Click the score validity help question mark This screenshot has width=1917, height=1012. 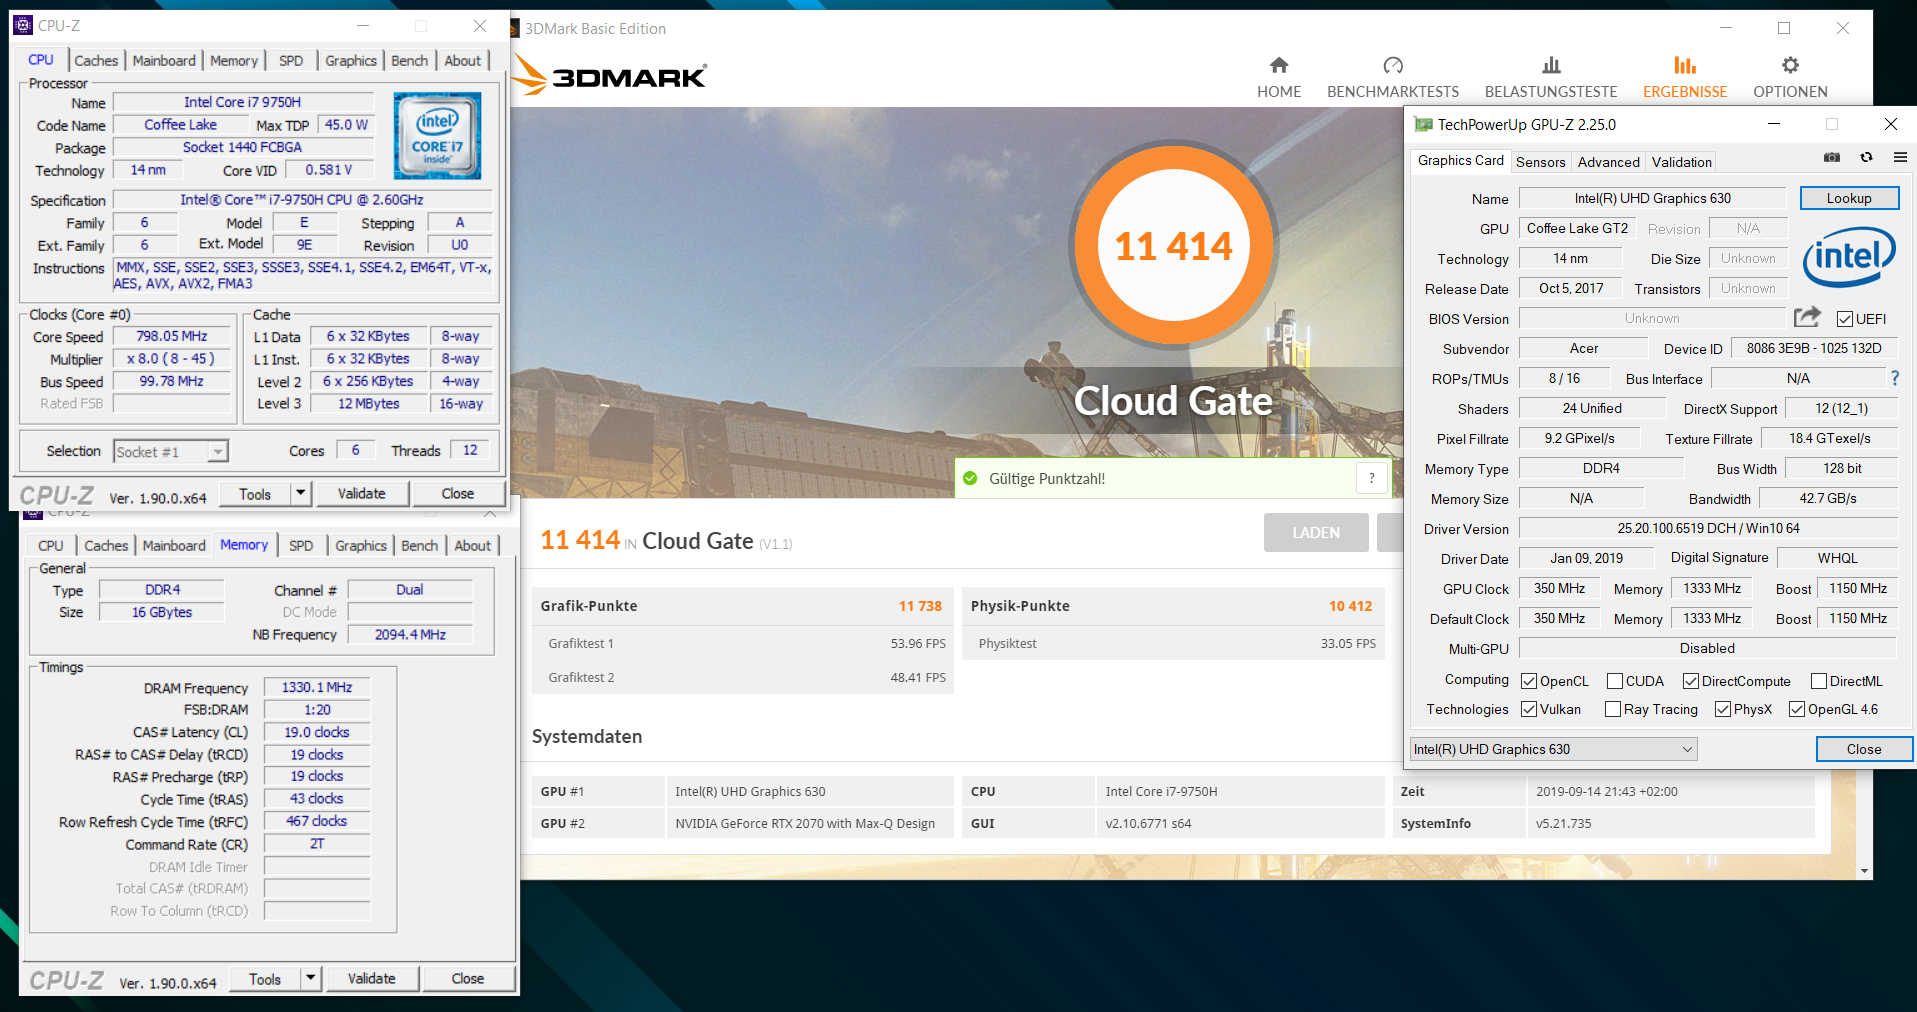1372,478
